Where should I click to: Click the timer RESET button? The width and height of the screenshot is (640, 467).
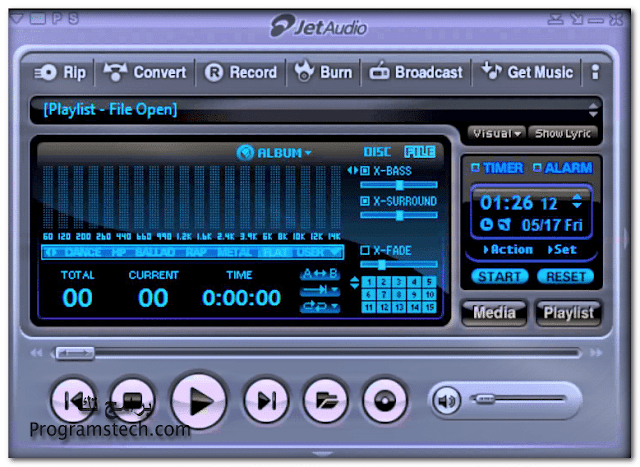[x=565, y=276]
